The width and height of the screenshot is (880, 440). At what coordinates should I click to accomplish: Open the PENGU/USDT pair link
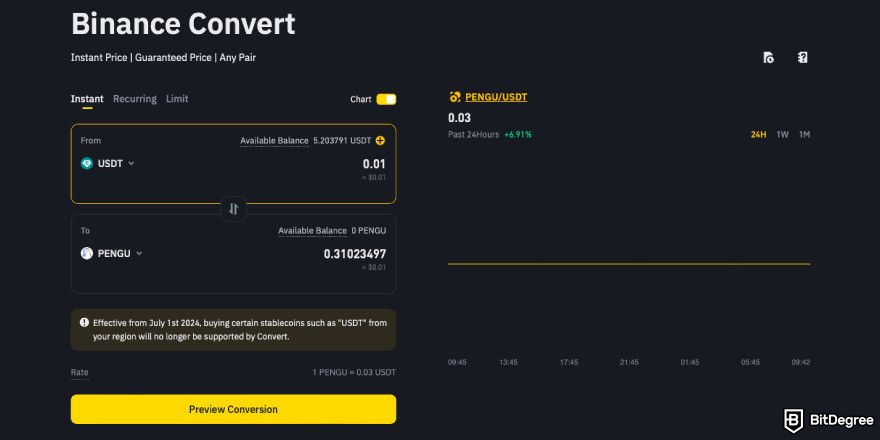coord(496,97)
